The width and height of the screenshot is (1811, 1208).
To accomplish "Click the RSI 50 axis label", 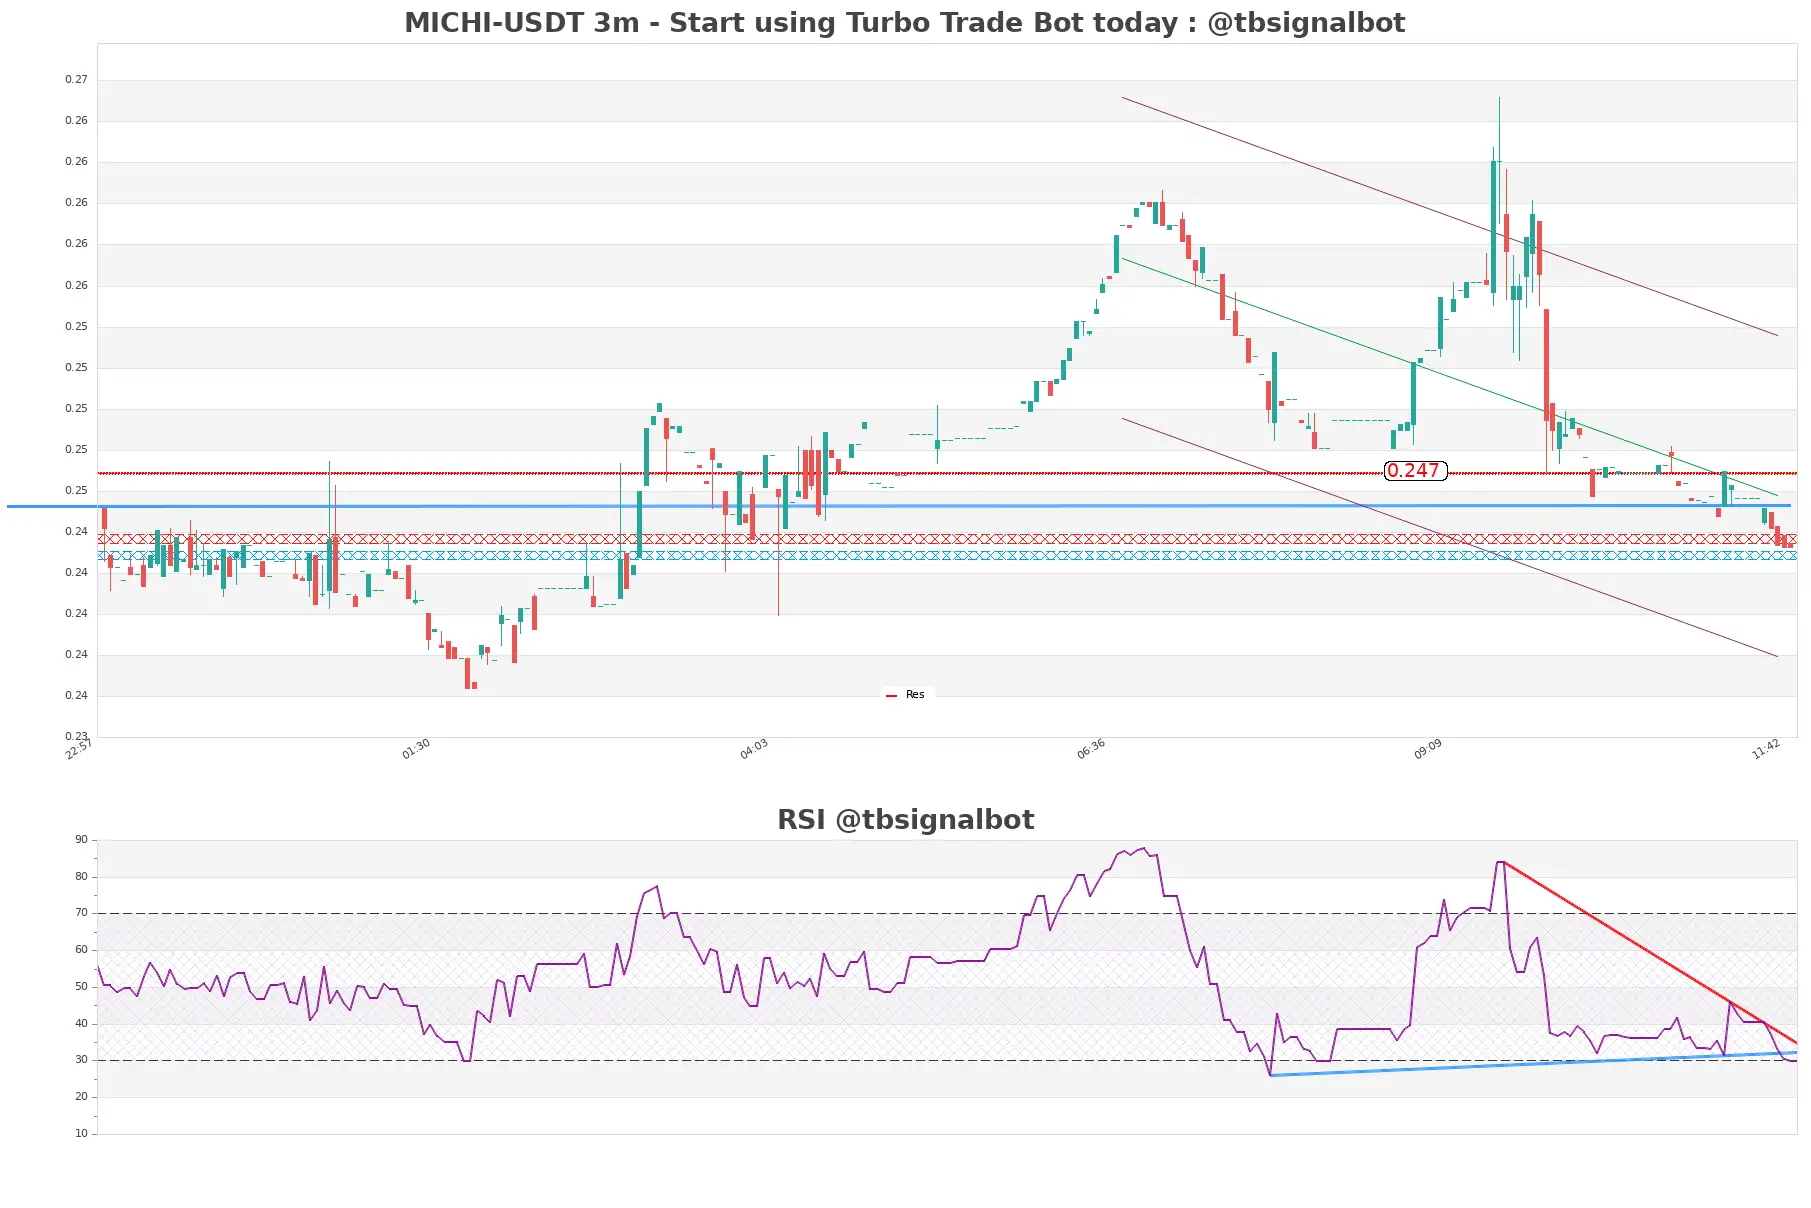I will (81, 987).
